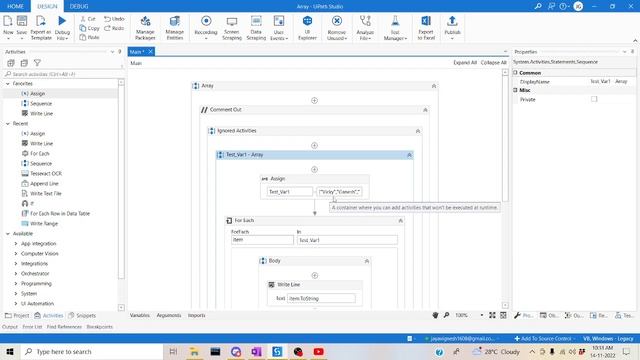The image size is (640, 360).
Task: Click the New file ribbon icon
Action: pos(8,21)
